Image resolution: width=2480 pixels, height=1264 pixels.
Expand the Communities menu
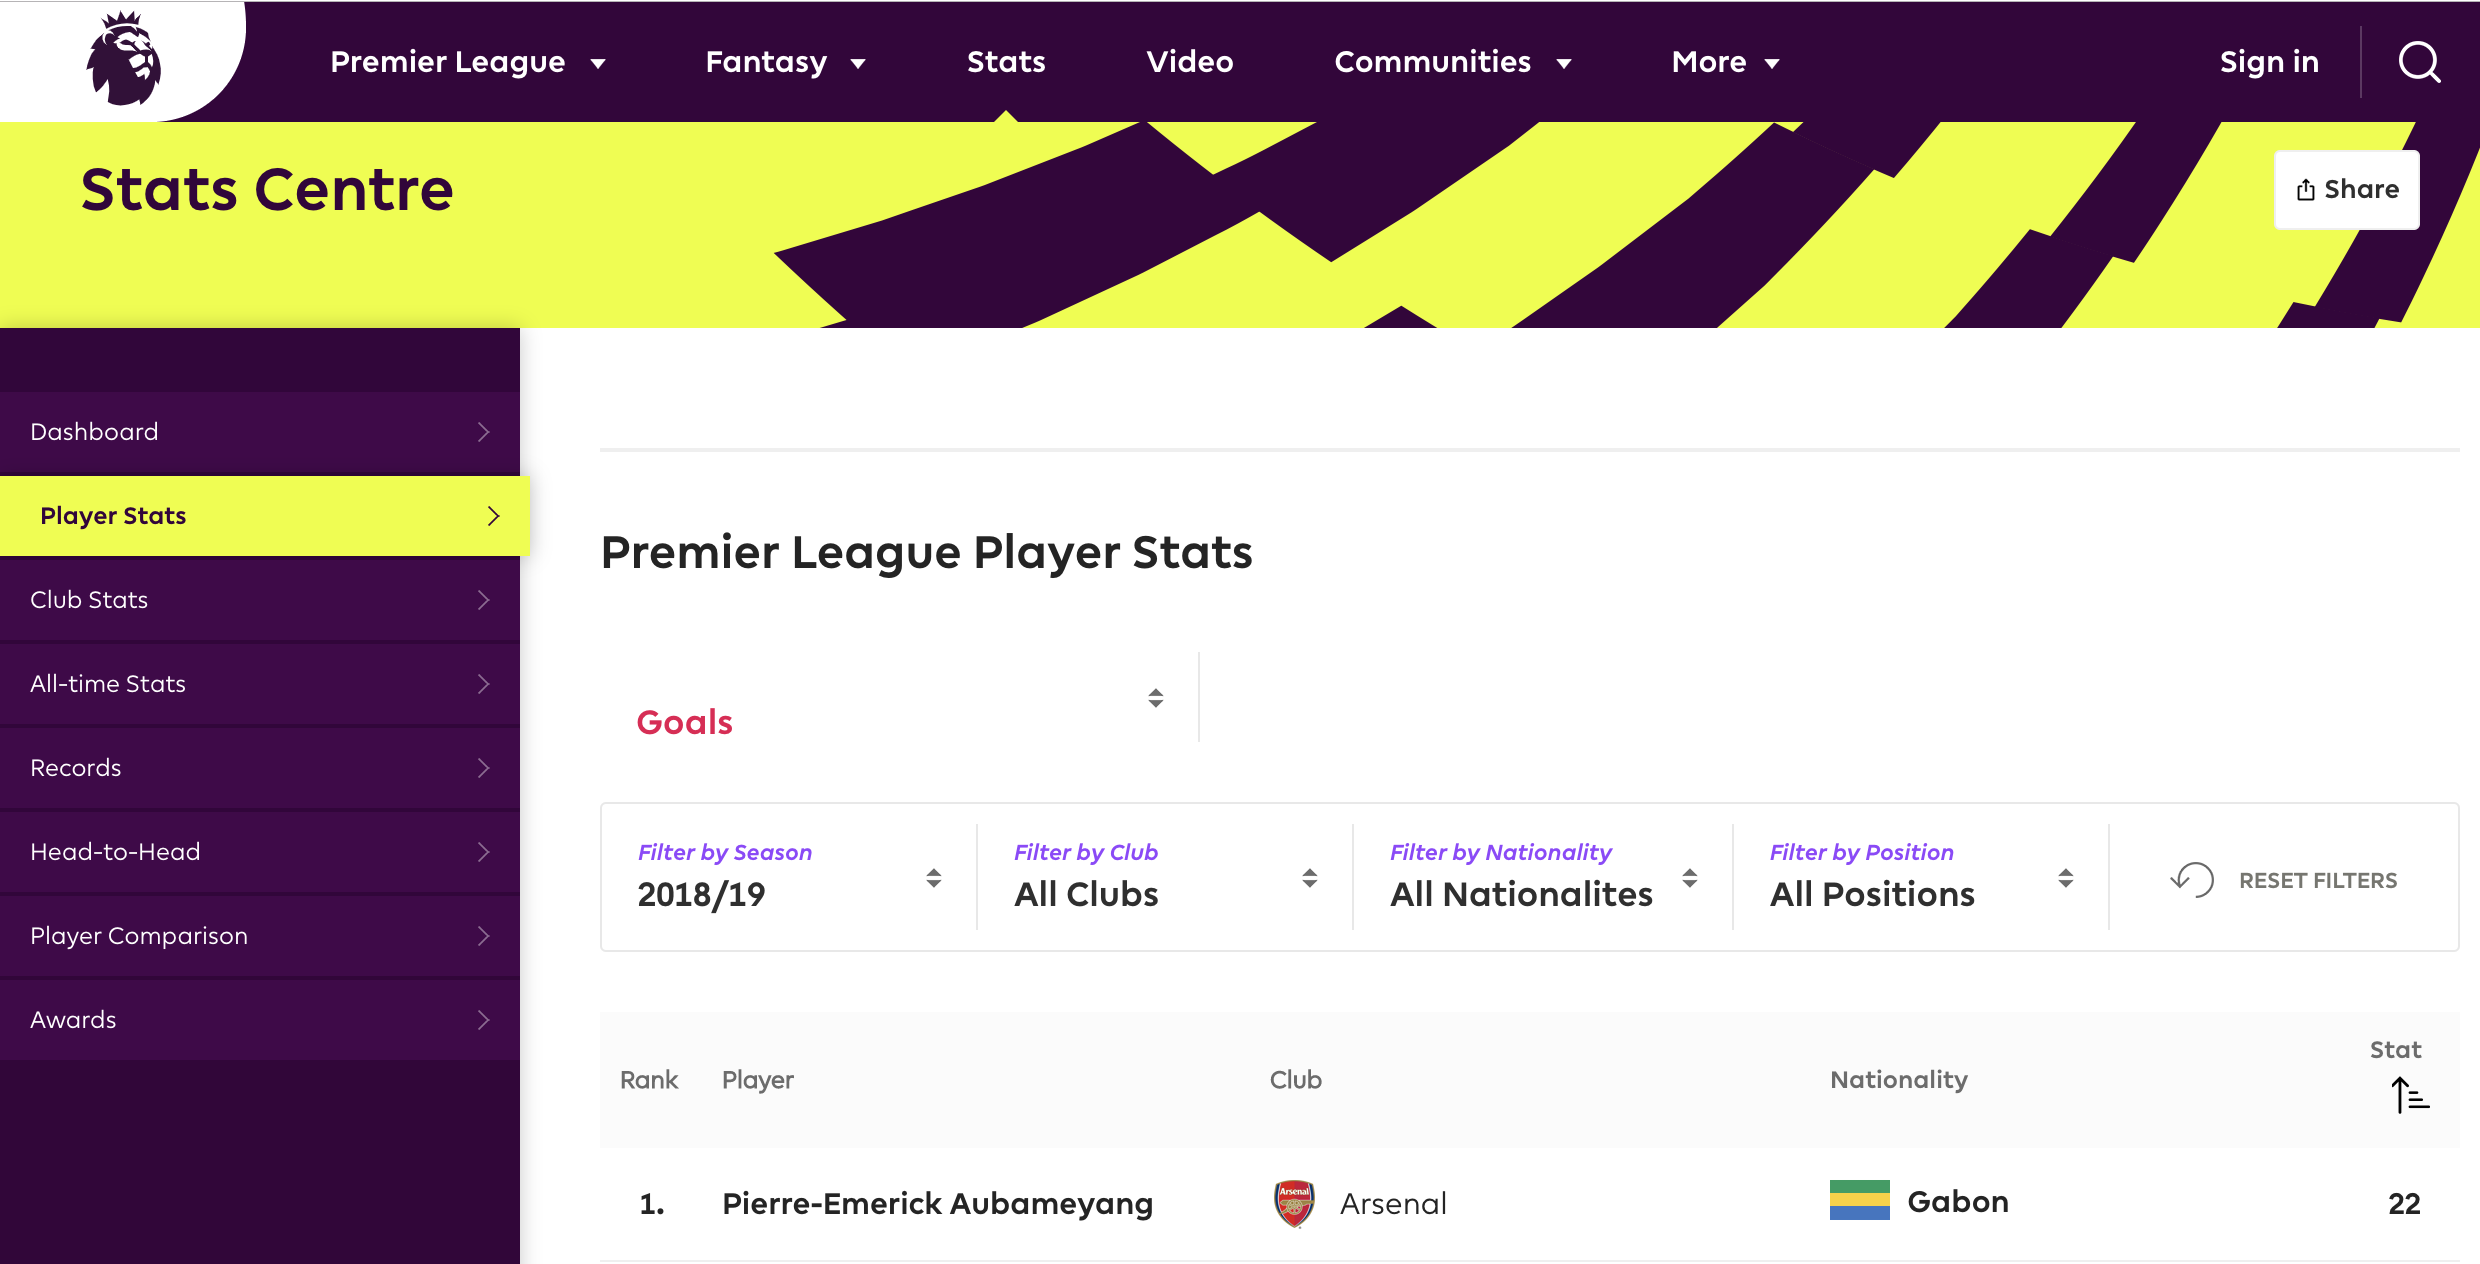pyautogui.click(x=1452, y=62)
